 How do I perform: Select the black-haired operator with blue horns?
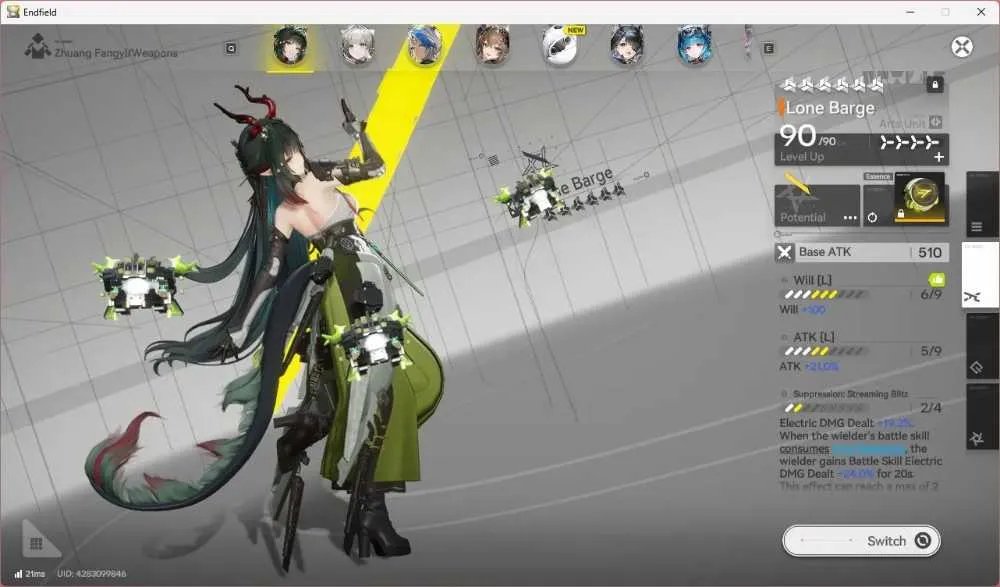coord(627,45)
